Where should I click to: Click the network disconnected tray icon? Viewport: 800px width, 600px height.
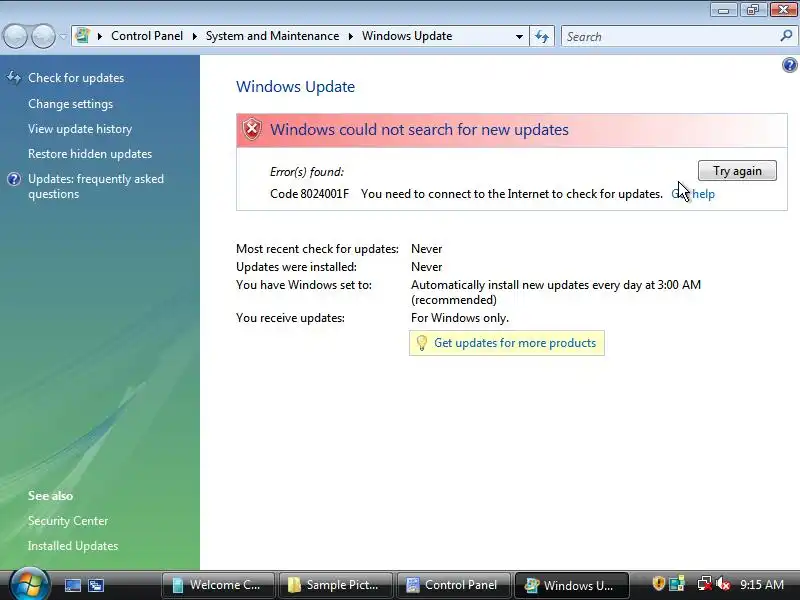705,584
